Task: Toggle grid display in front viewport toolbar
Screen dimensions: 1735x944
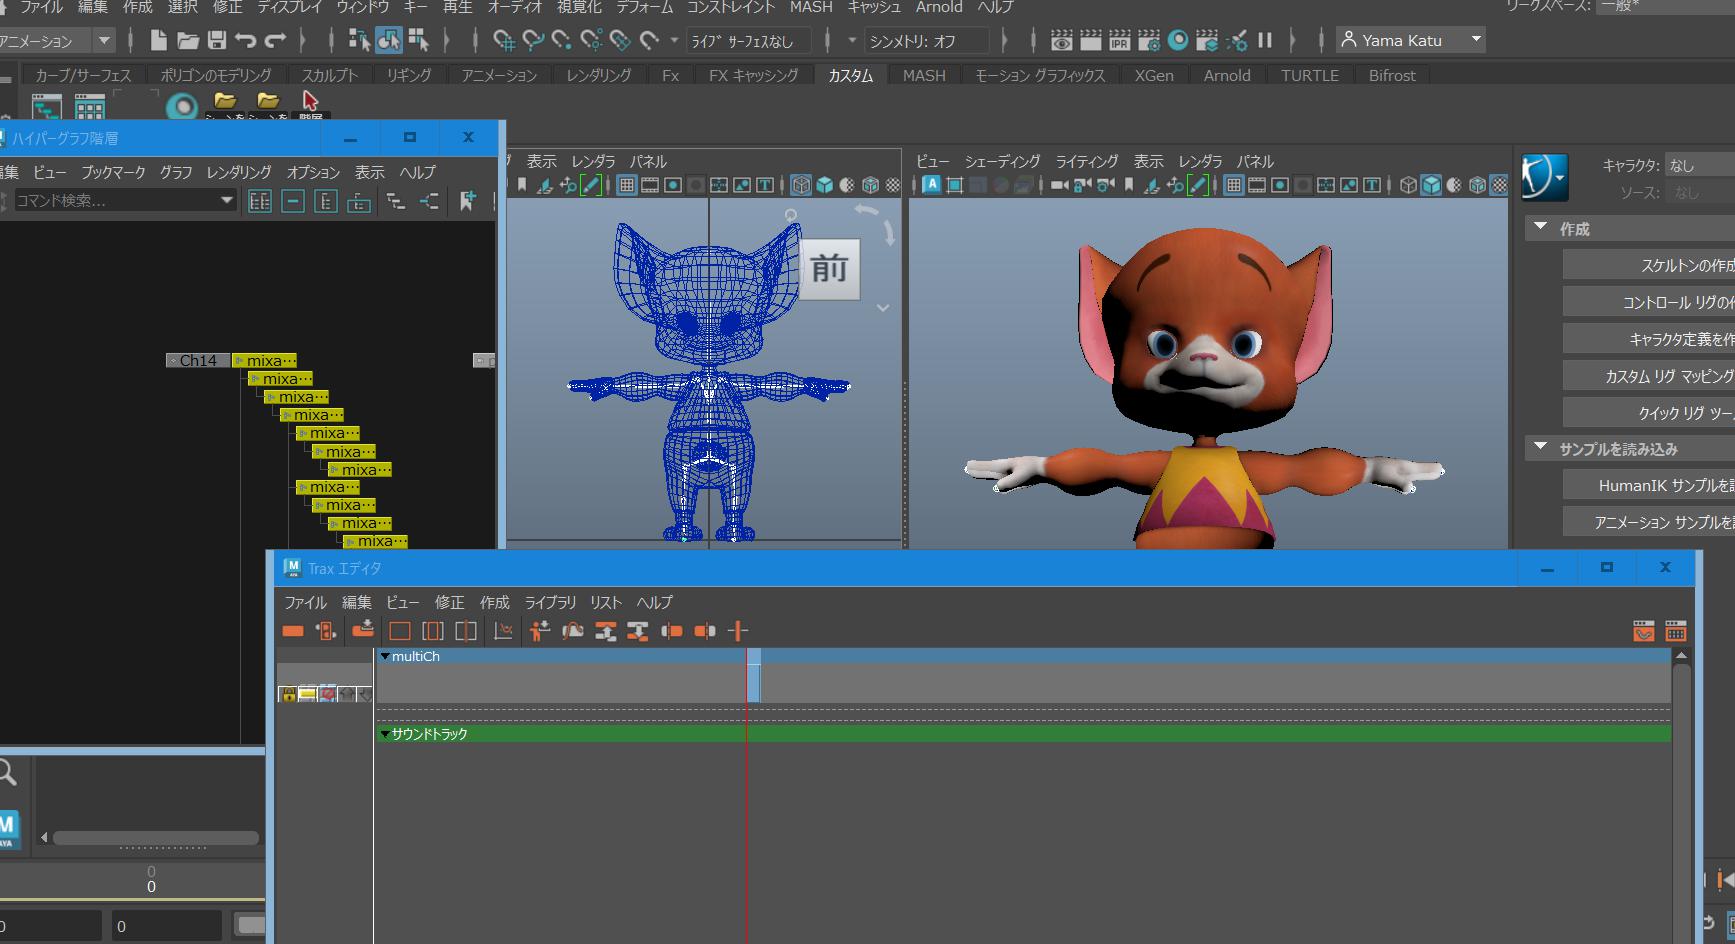Action: pyautogui.click(x=627, y=185)
